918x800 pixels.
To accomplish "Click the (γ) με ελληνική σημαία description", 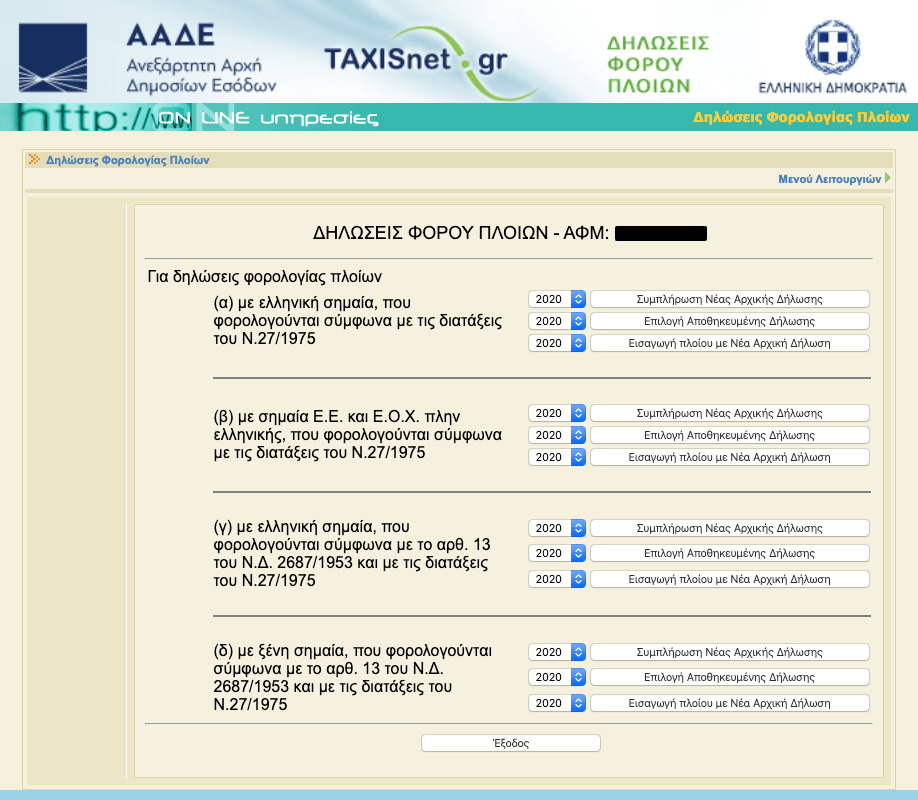I will [x=352, y=553].
